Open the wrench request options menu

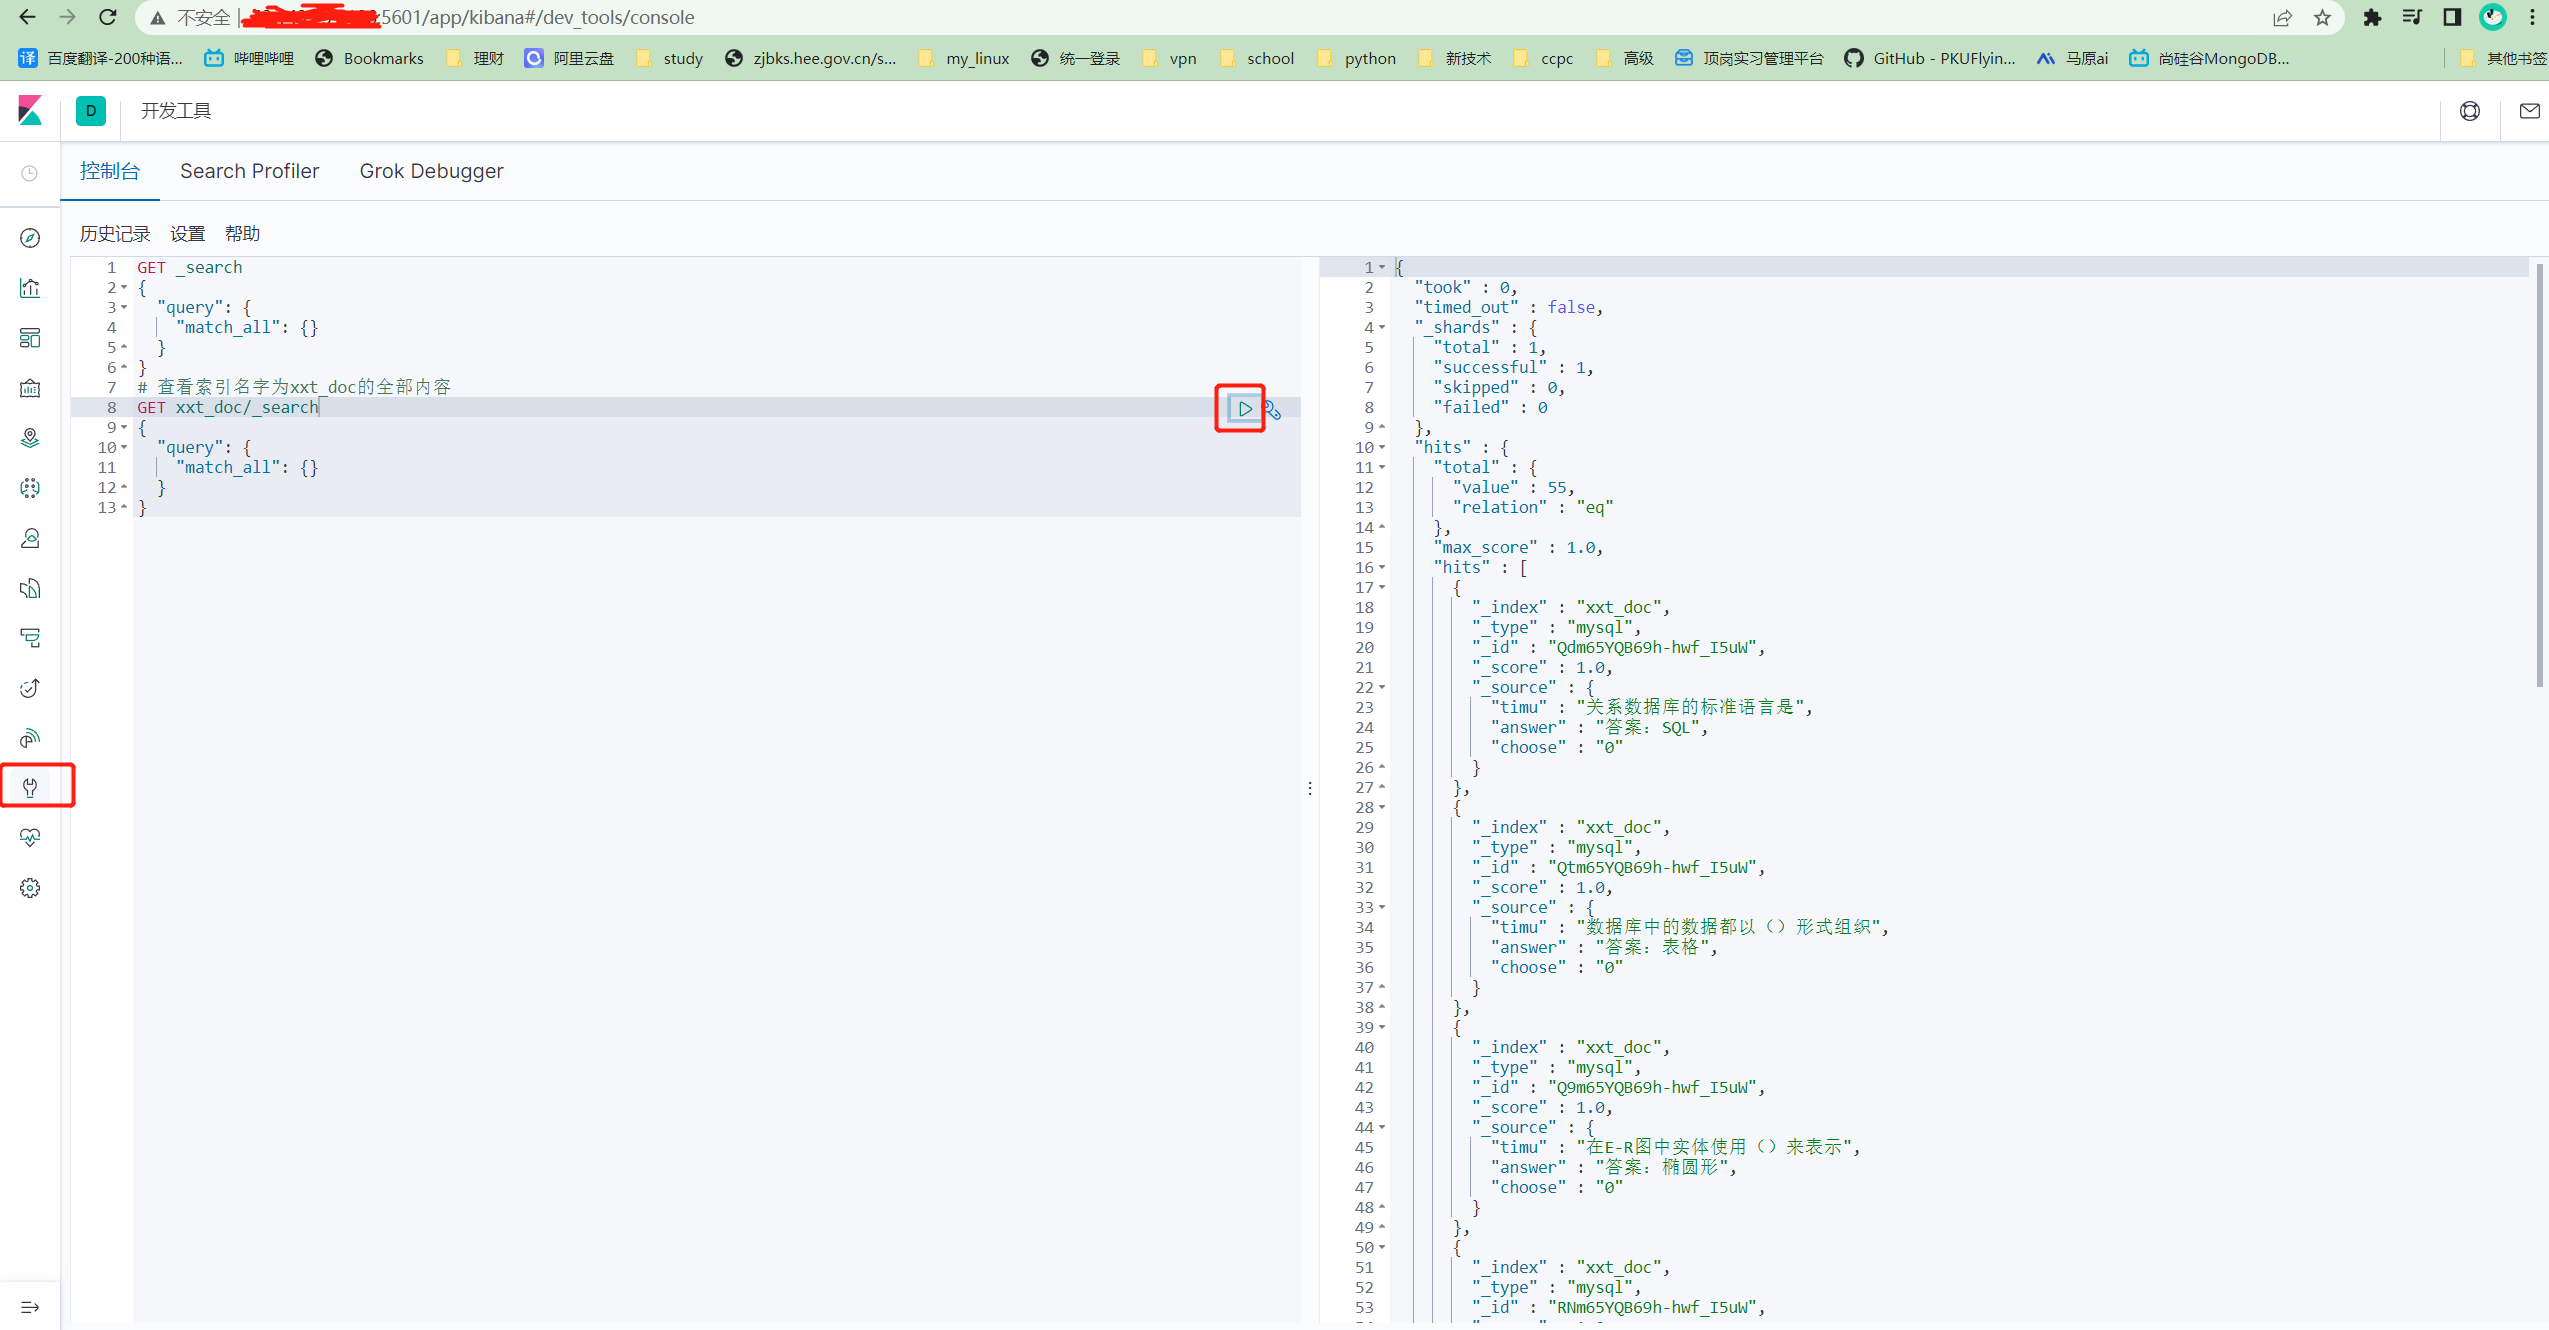point(1273,409)
